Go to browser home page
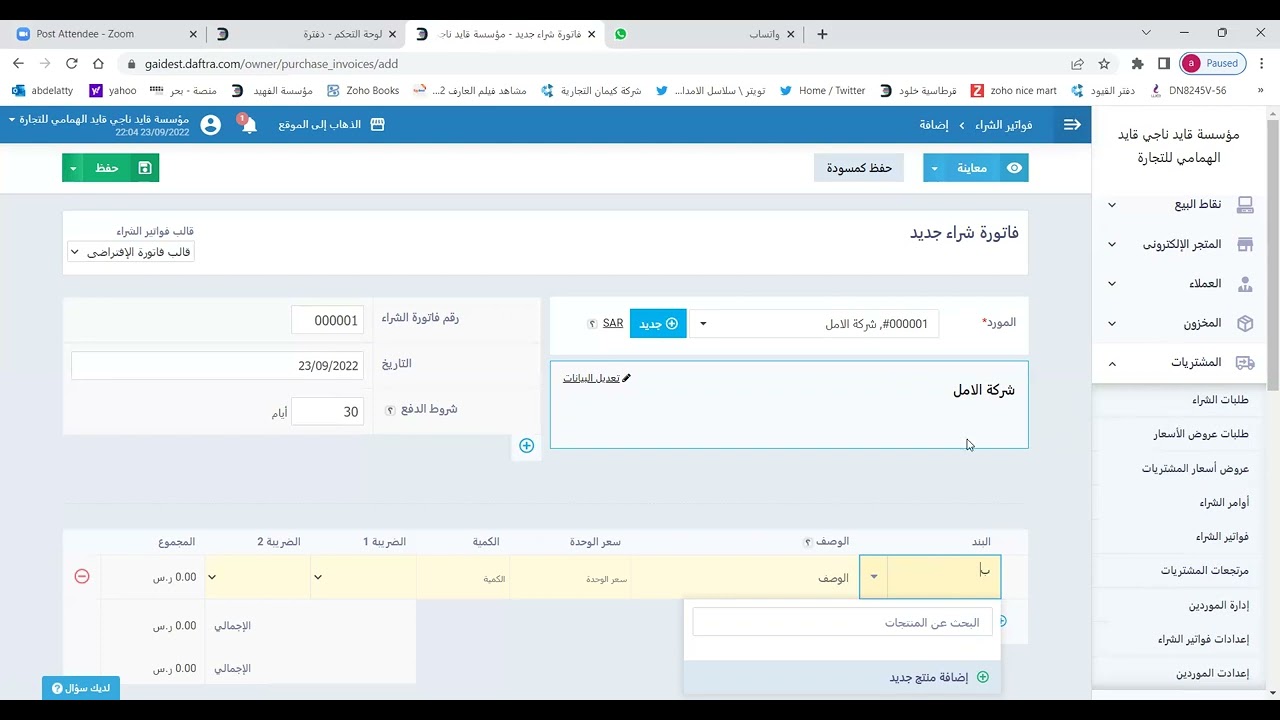 [x=98, y=63]
